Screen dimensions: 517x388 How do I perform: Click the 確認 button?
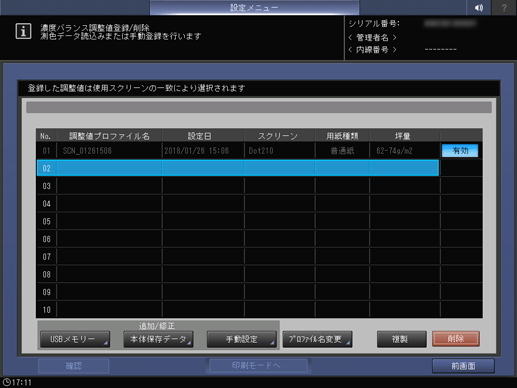pos(74,366)
